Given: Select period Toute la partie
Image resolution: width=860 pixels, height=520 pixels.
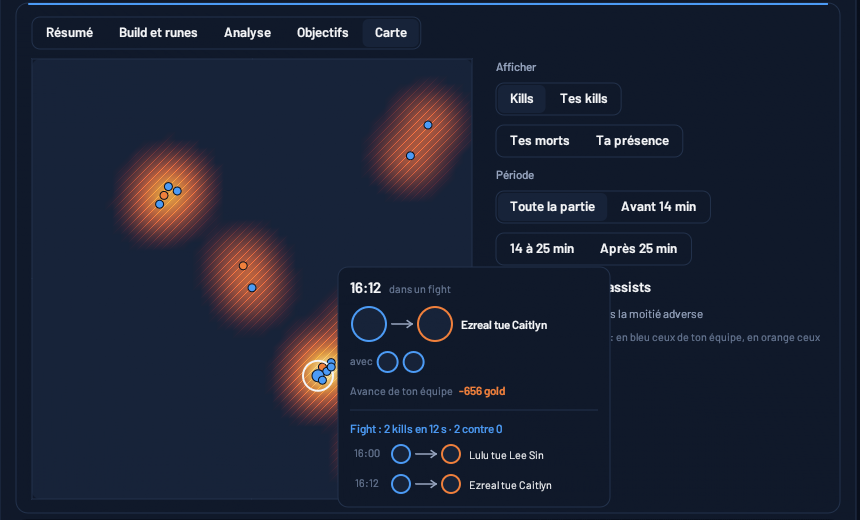Looking at the screenshot, I should tap(552, 207).
